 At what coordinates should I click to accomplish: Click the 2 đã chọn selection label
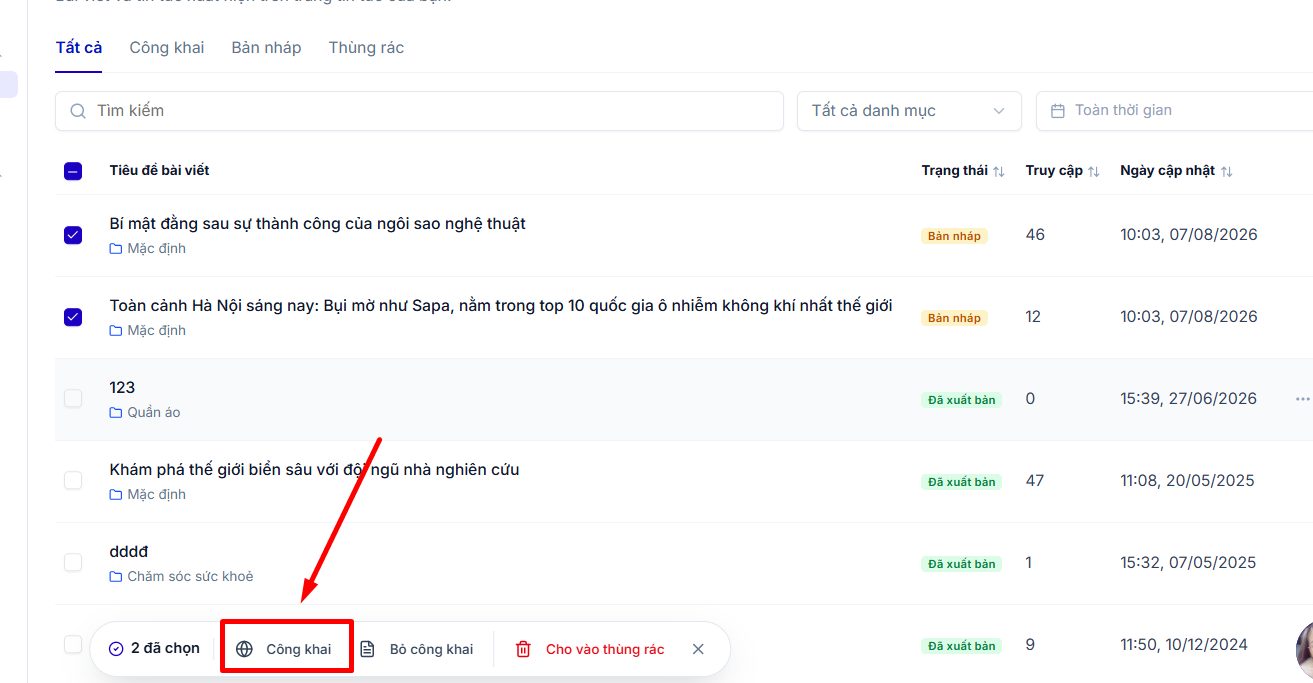[x=165, y=649]
